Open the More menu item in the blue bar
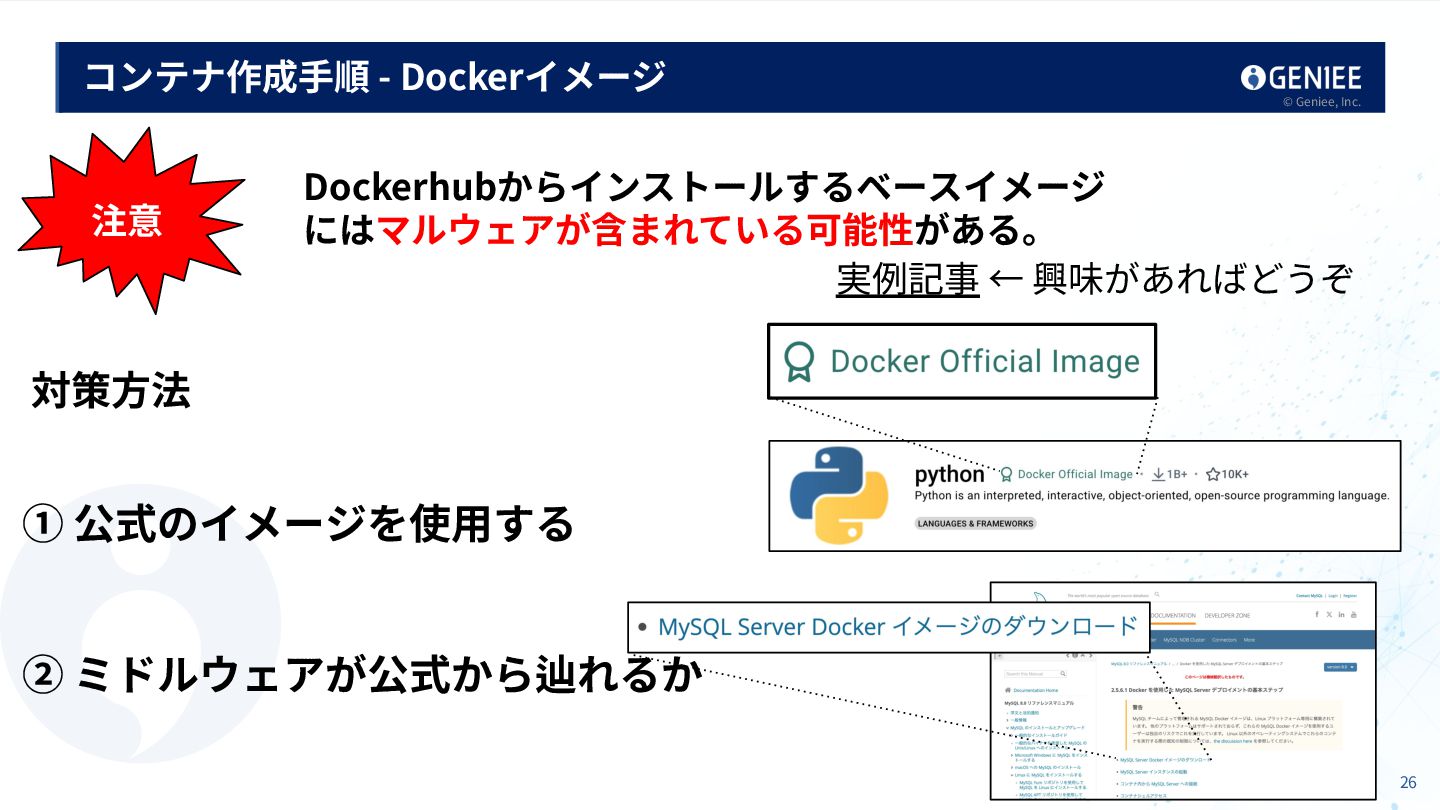The width and height of the screenshot is (1440, 810). (x=1249, y=640)
